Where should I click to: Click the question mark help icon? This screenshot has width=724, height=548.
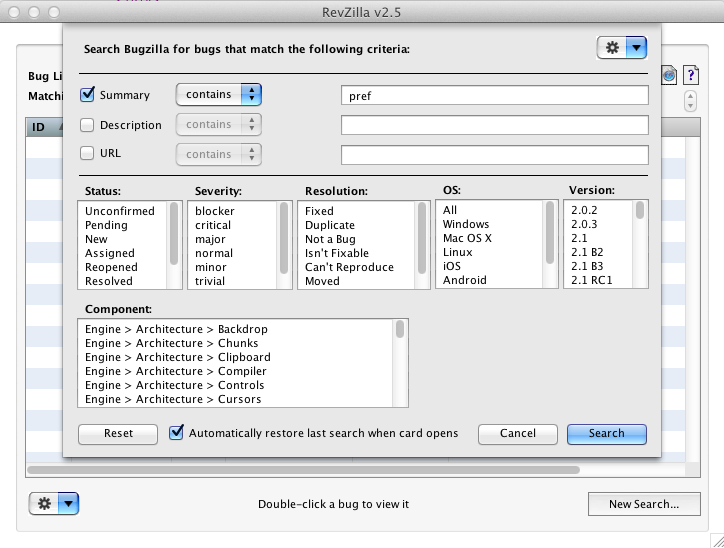pyautogui.click(x=690, y=76)
